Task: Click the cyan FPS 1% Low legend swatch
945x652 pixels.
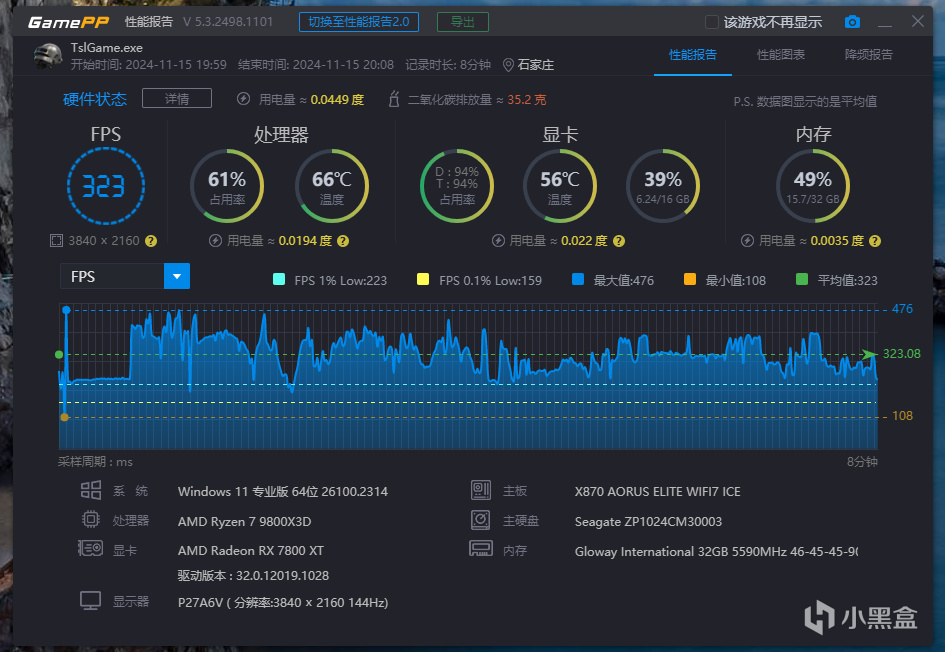Action: point(279,279)
